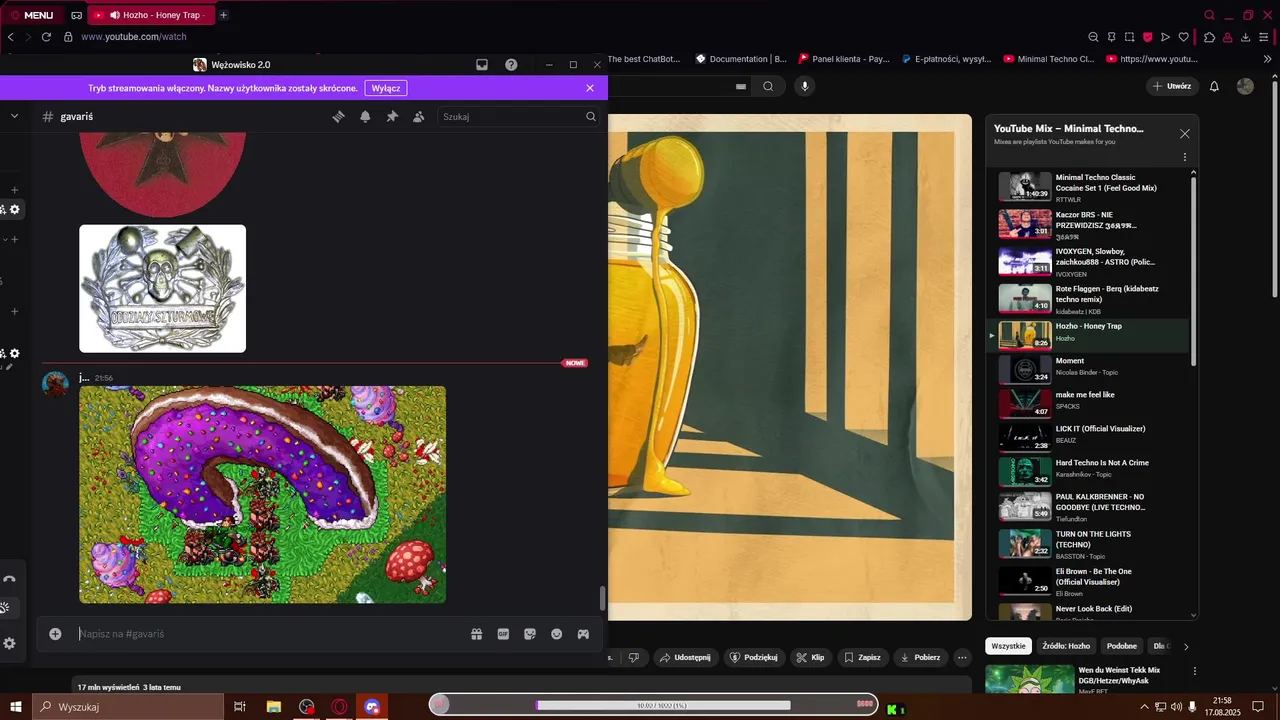Open Documentation bookmark in bookmarks bar
The image size is (1280, 720).
click(x=741, y=59)
